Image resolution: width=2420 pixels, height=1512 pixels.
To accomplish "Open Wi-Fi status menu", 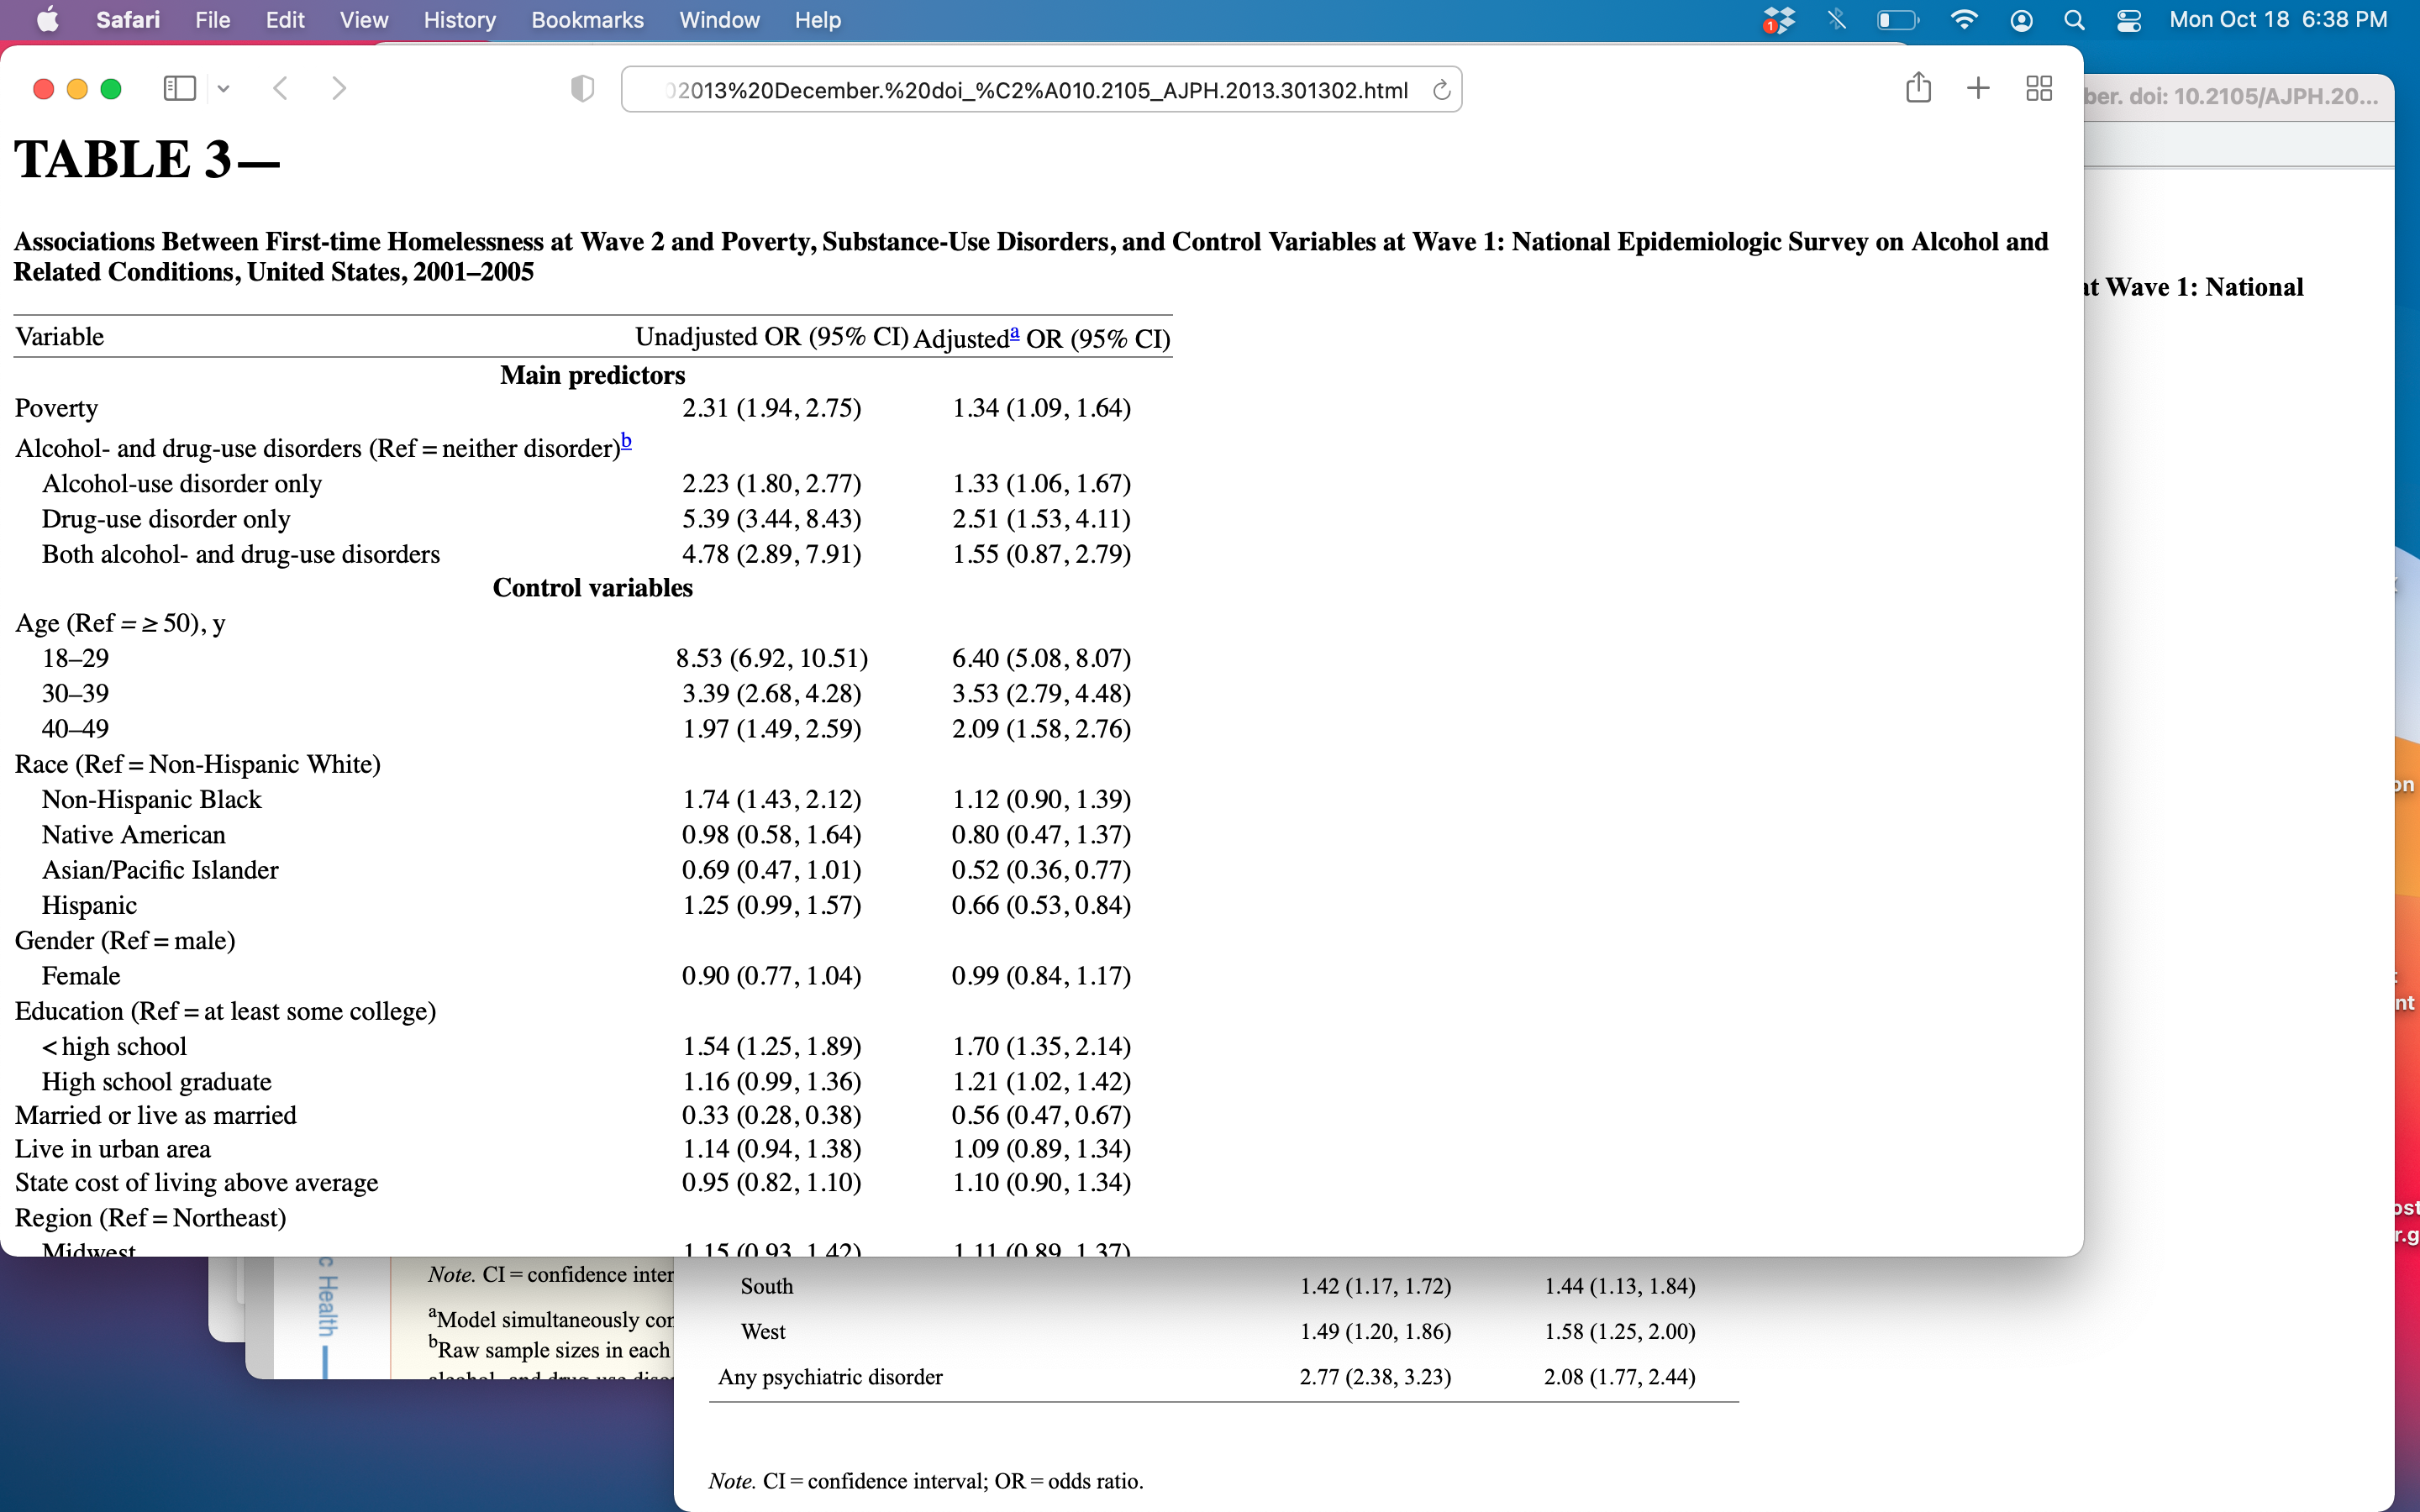I will point(1964,20).
